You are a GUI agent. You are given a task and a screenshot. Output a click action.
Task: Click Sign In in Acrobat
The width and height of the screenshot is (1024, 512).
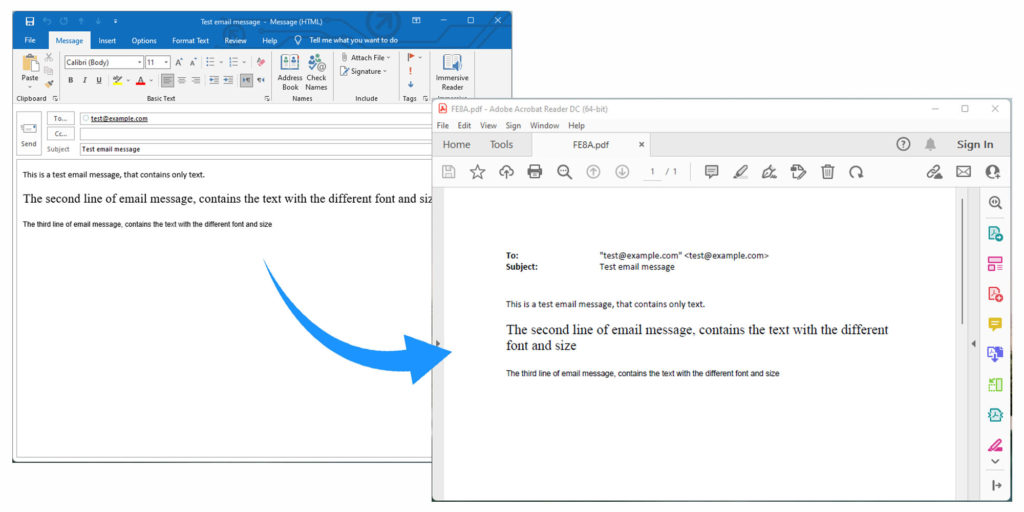coord(974,144)
